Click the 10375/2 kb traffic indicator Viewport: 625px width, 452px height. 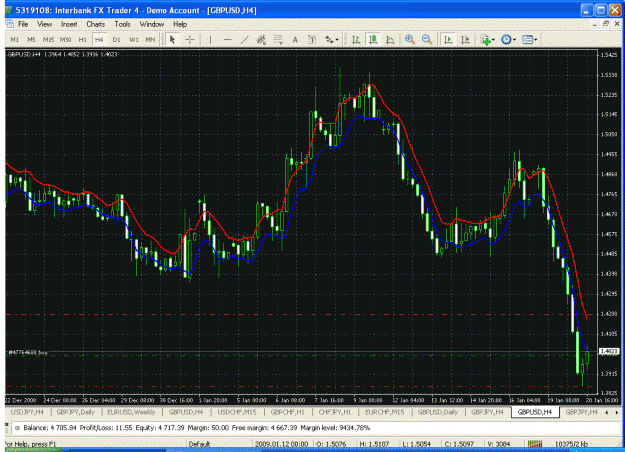[x=571, y=444]
